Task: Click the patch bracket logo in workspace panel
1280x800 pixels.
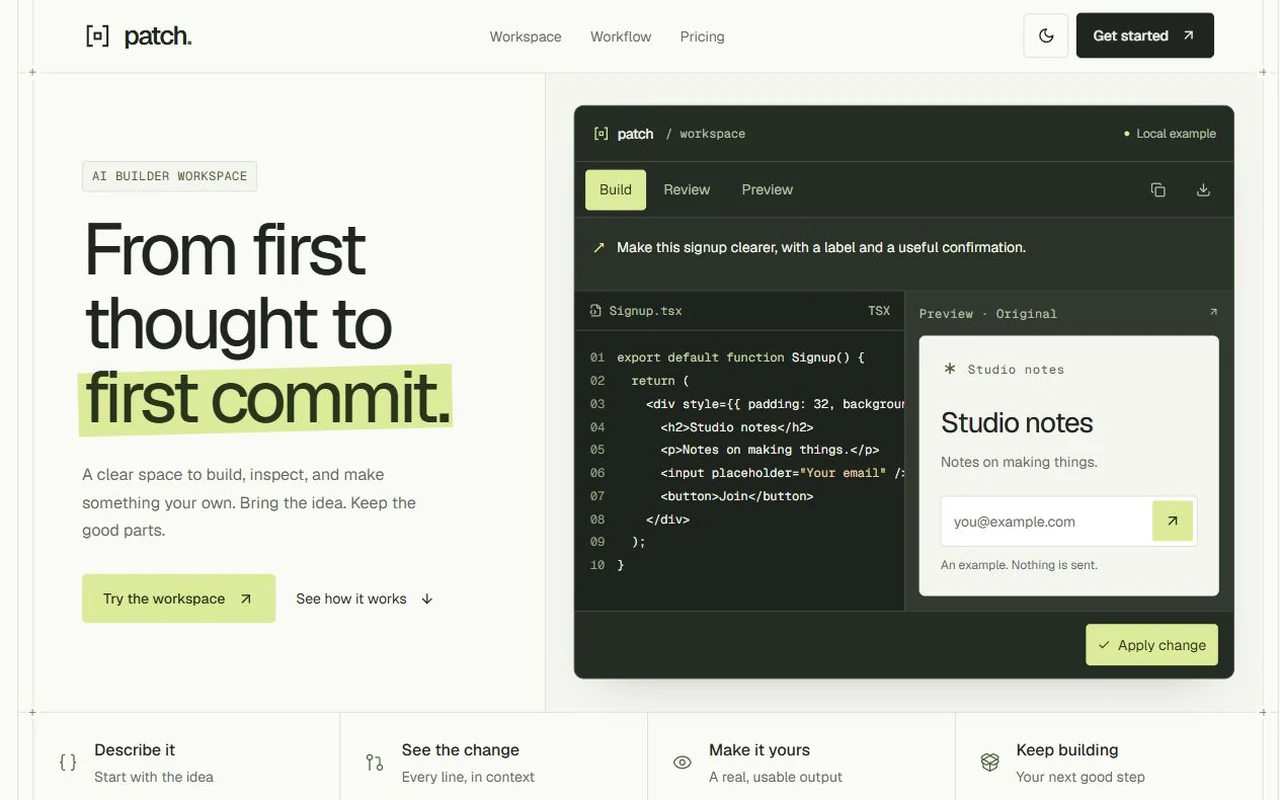Action: pos(601,133)
